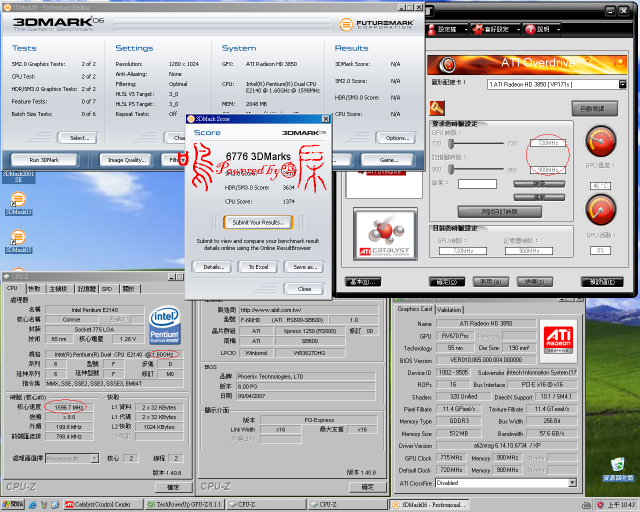Switch to the 主機板 tab in CPU-Z
The height and width of the screenshot is (512, 640).
pos(58,289)
